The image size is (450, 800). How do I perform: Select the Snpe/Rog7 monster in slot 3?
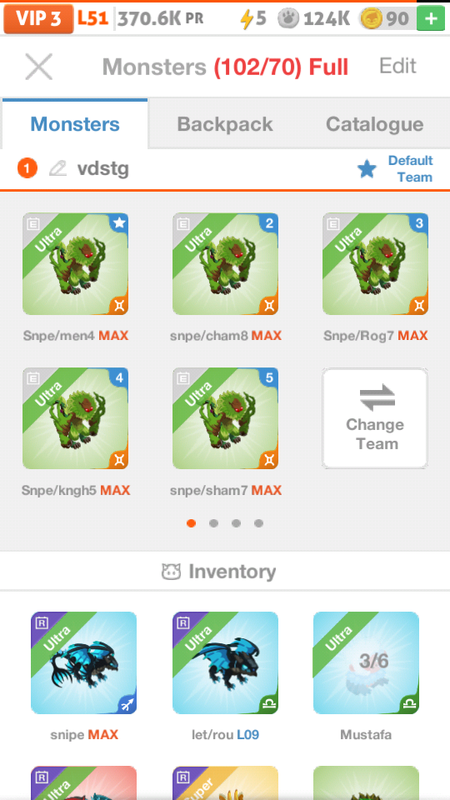click(376, 264)
